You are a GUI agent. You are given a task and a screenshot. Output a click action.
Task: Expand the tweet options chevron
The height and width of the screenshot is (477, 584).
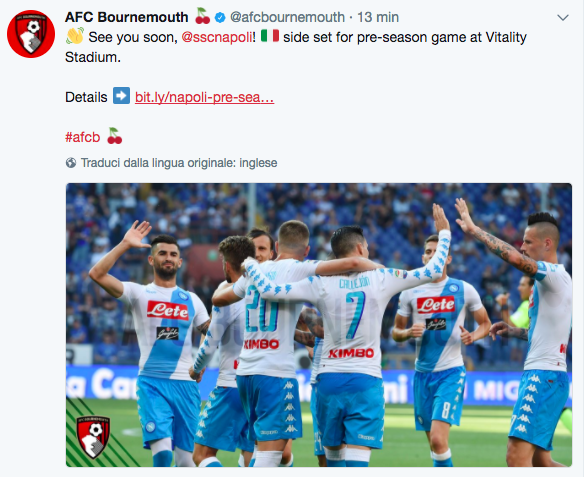[563, 18]
